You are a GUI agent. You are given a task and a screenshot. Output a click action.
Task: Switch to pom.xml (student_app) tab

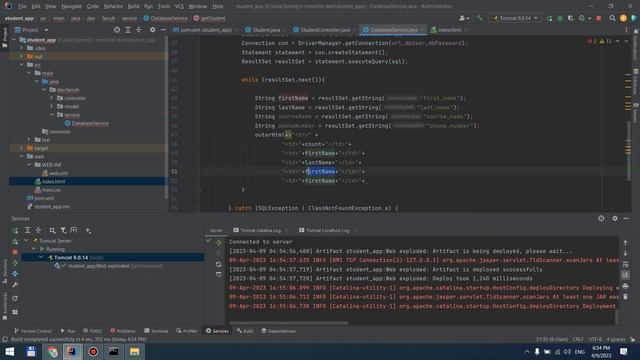tap(203, 30)
